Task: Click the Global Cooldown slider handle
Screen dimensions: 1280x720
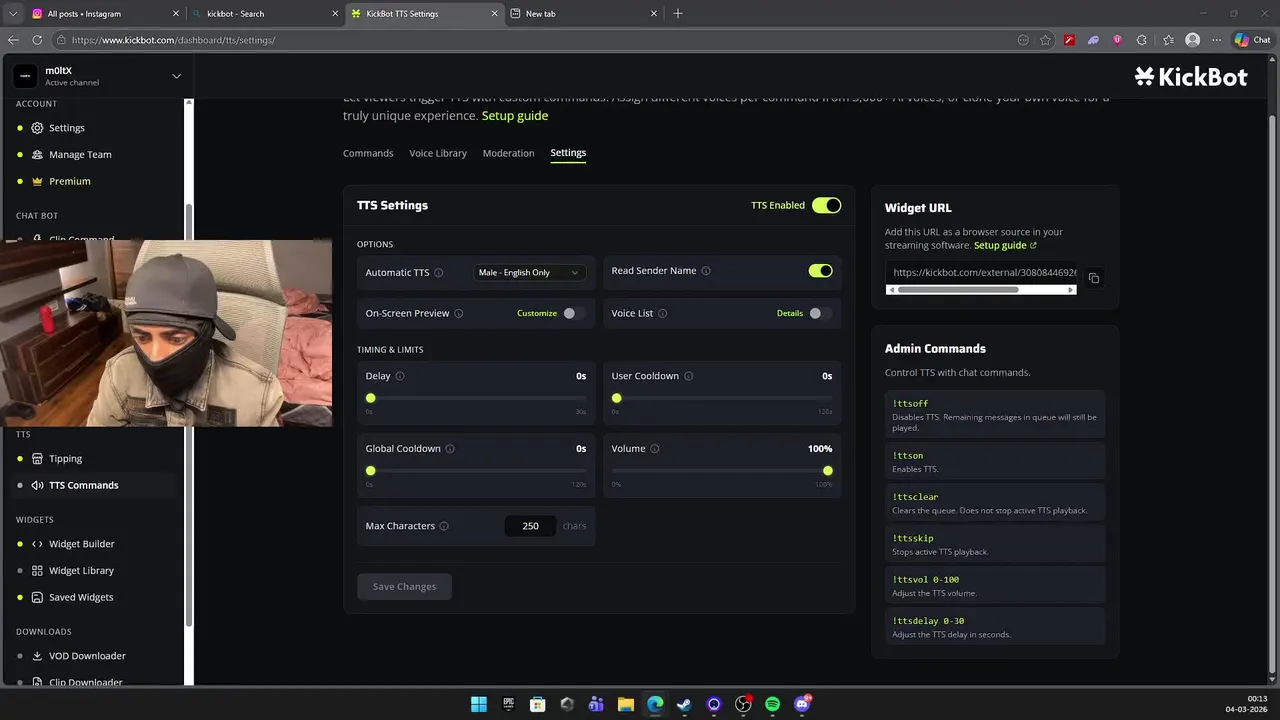Action: click(371, 471)
